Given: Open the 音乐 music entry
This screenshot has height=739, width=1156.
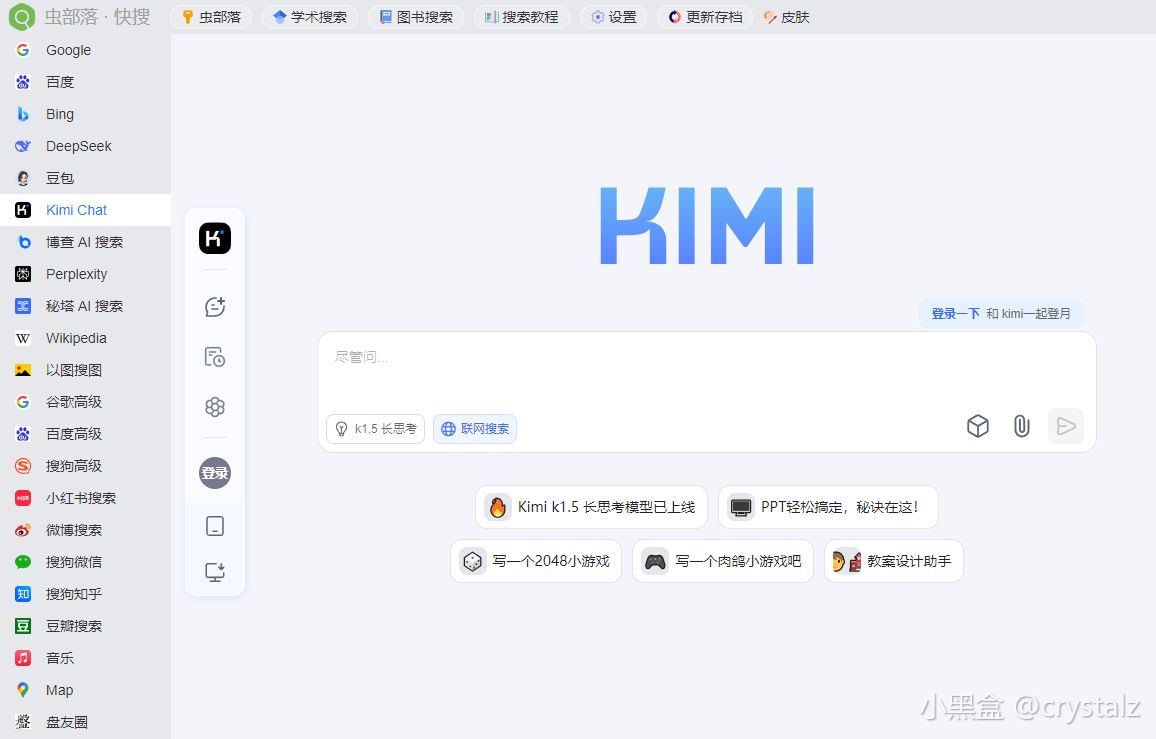Looking at the screenshot, I should point(86,658).
